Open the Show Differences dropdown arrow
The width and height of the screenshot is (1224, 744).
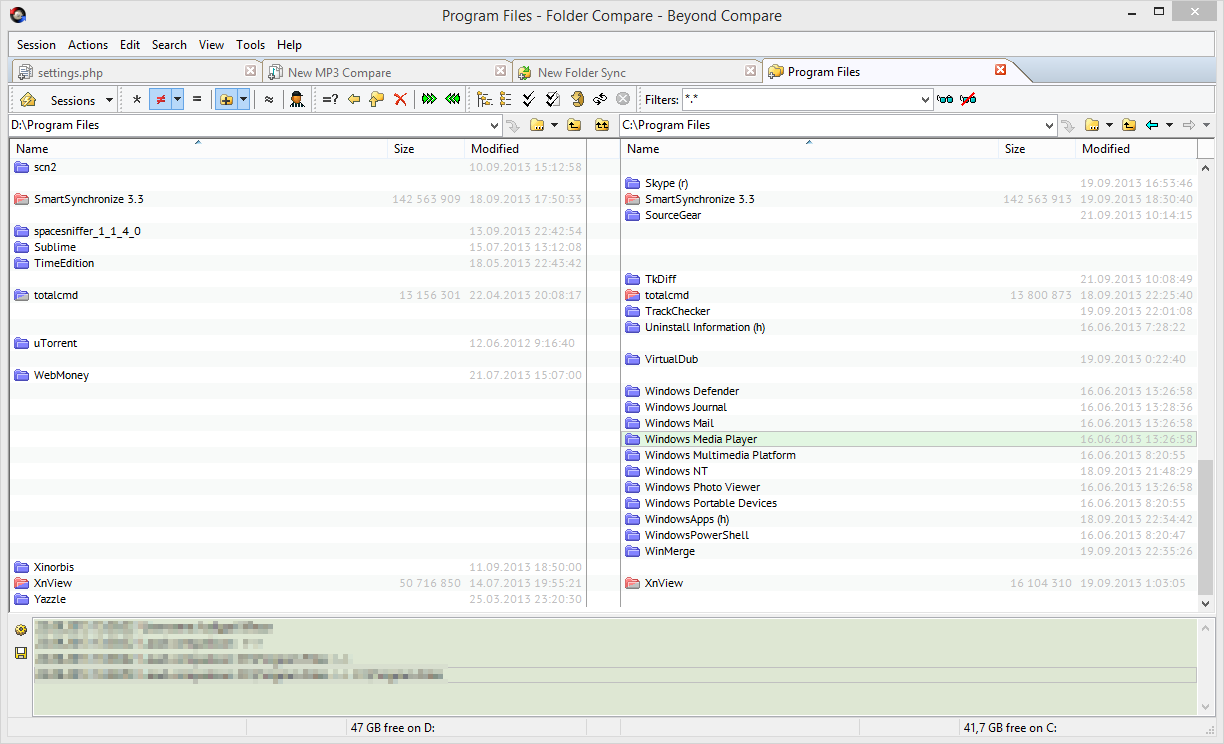tap(177, 100)
